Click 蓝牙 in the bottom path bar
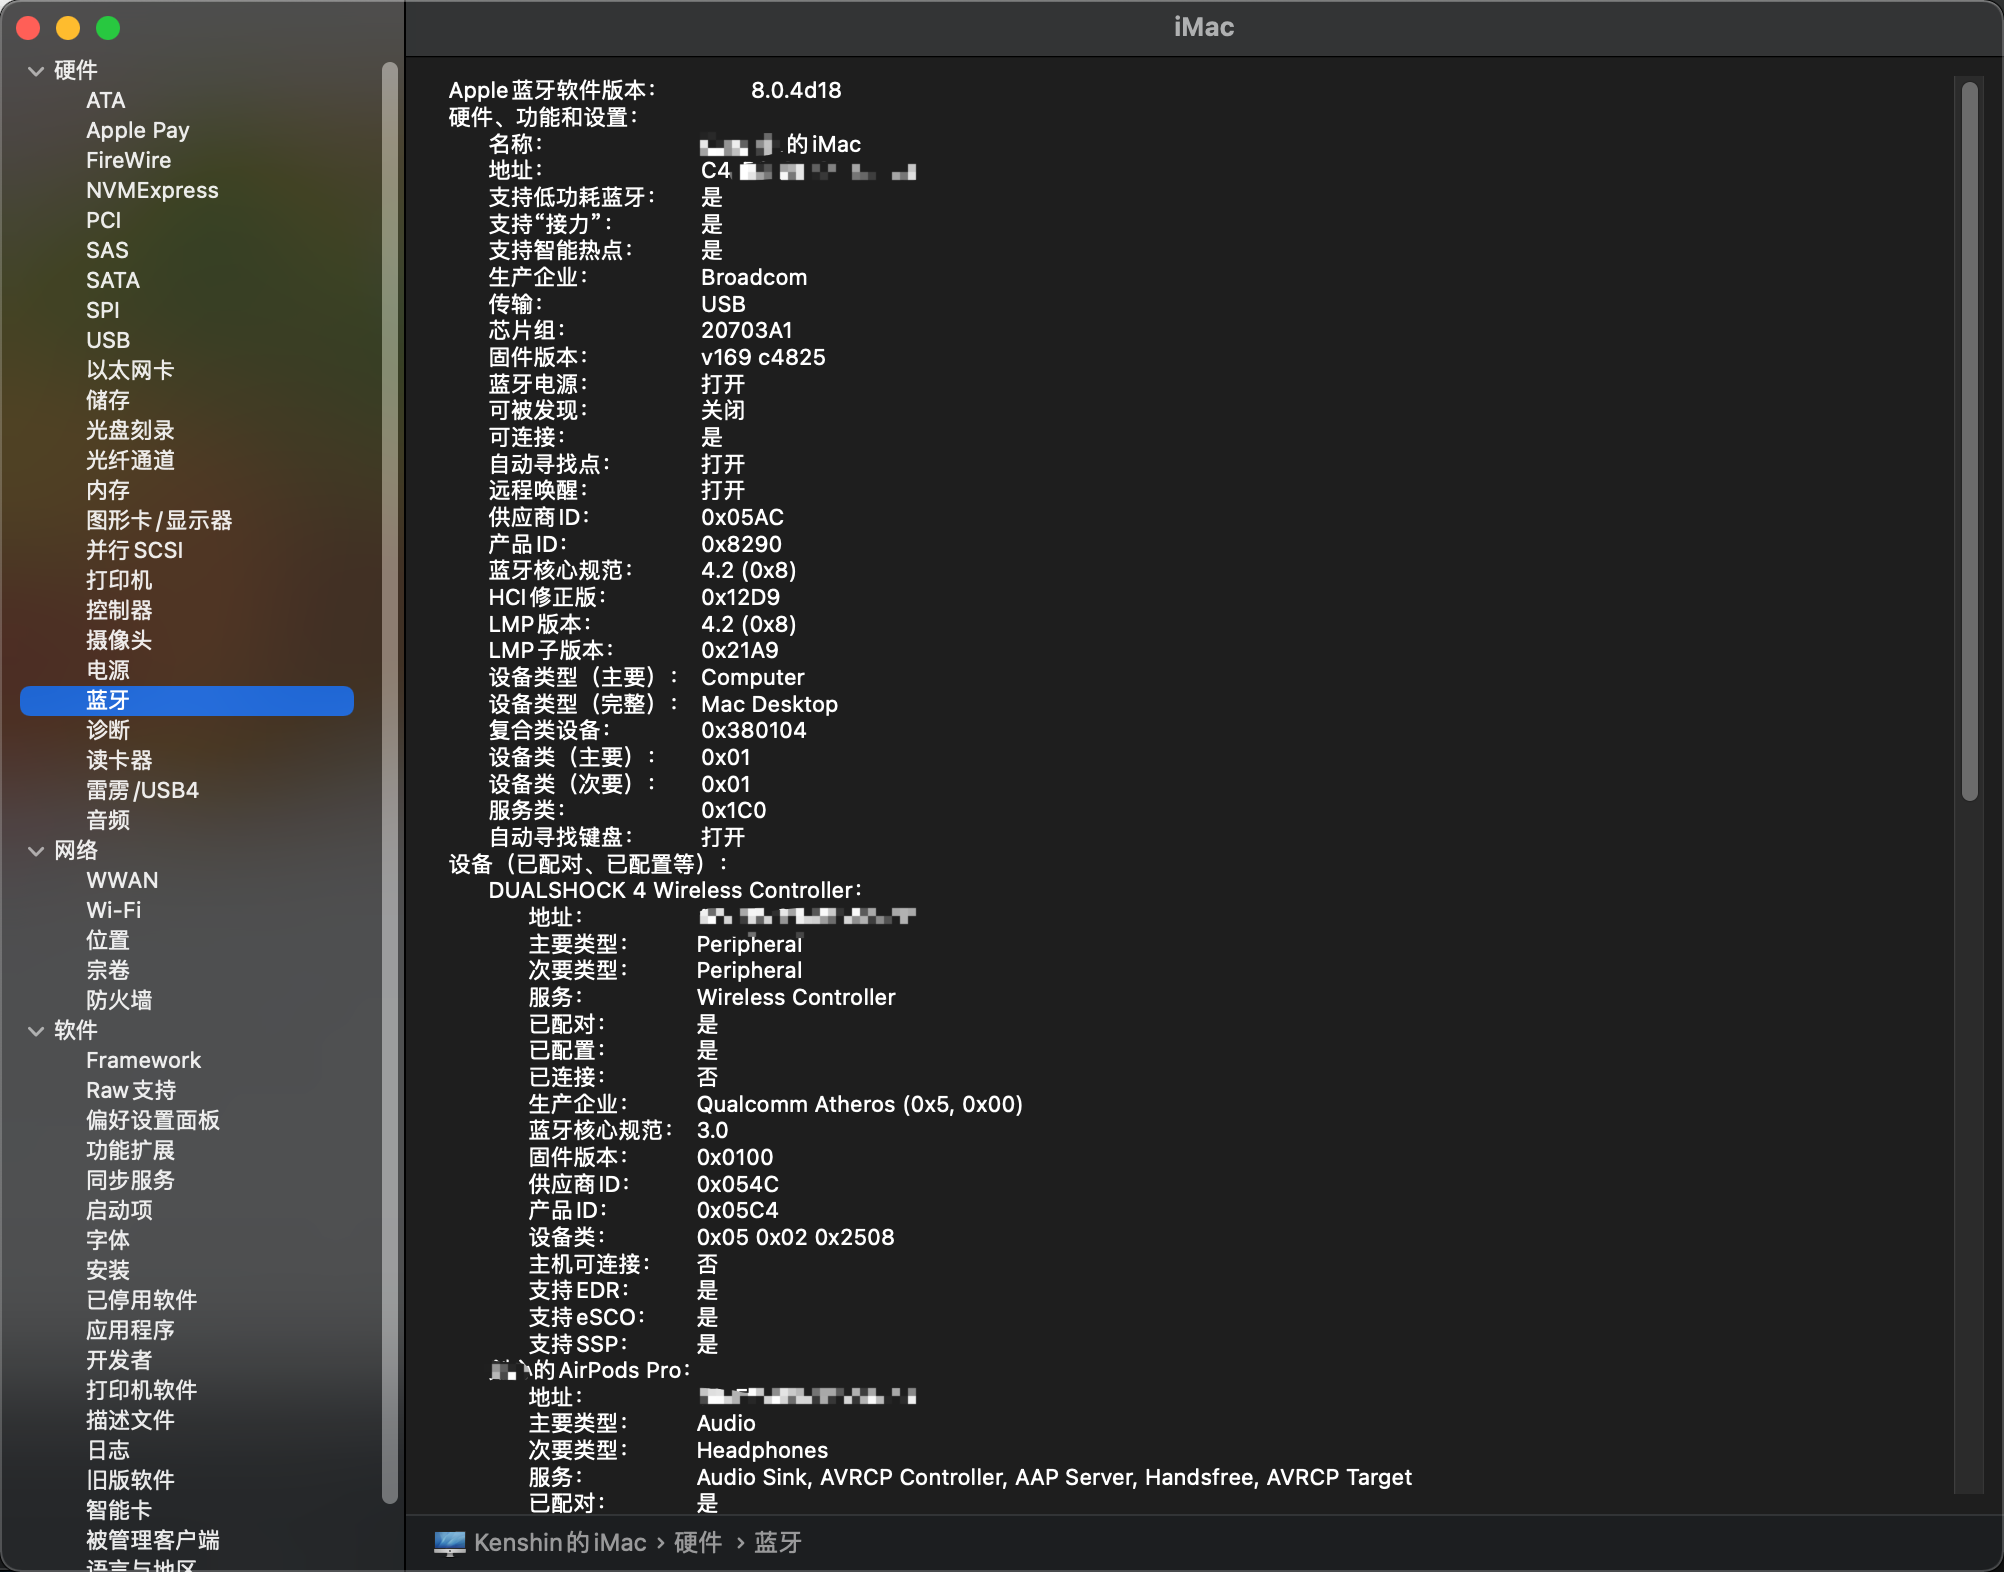This screenshot has width=2004, height=1572. point(778,1543)
